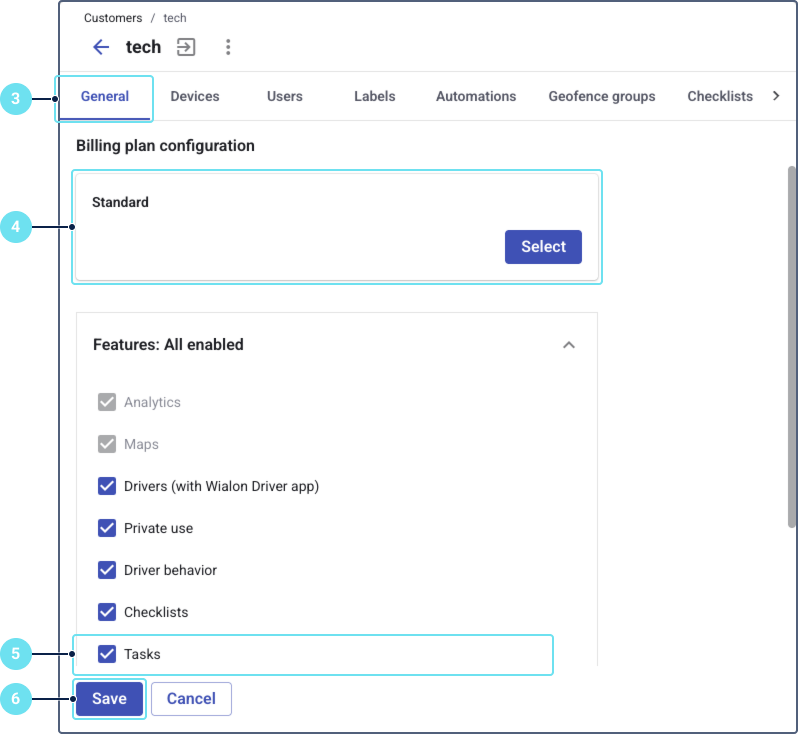Viewport: 798px width, 734px height.
Task: Click the Customers breadcrumb link
Action: click(x=112, y=18)
